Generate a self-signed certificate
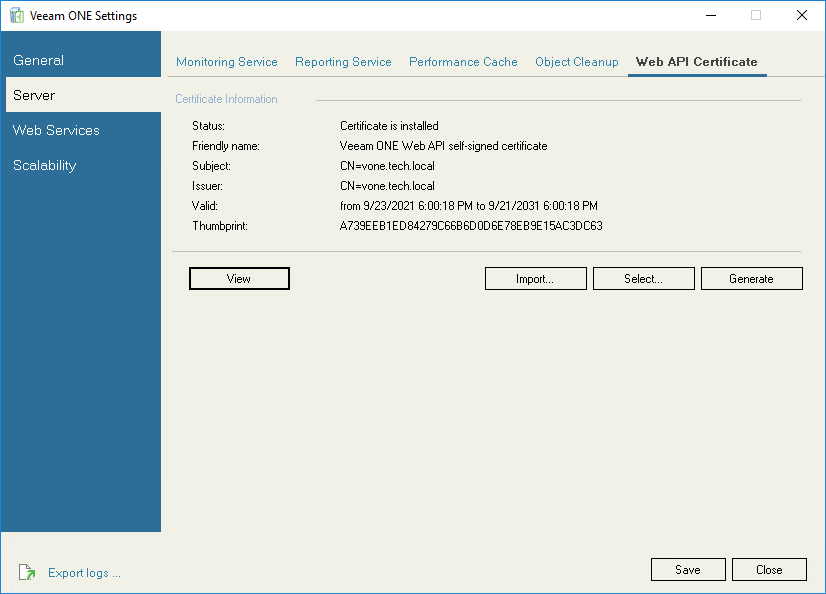The image size is (826, 594). 751,278
